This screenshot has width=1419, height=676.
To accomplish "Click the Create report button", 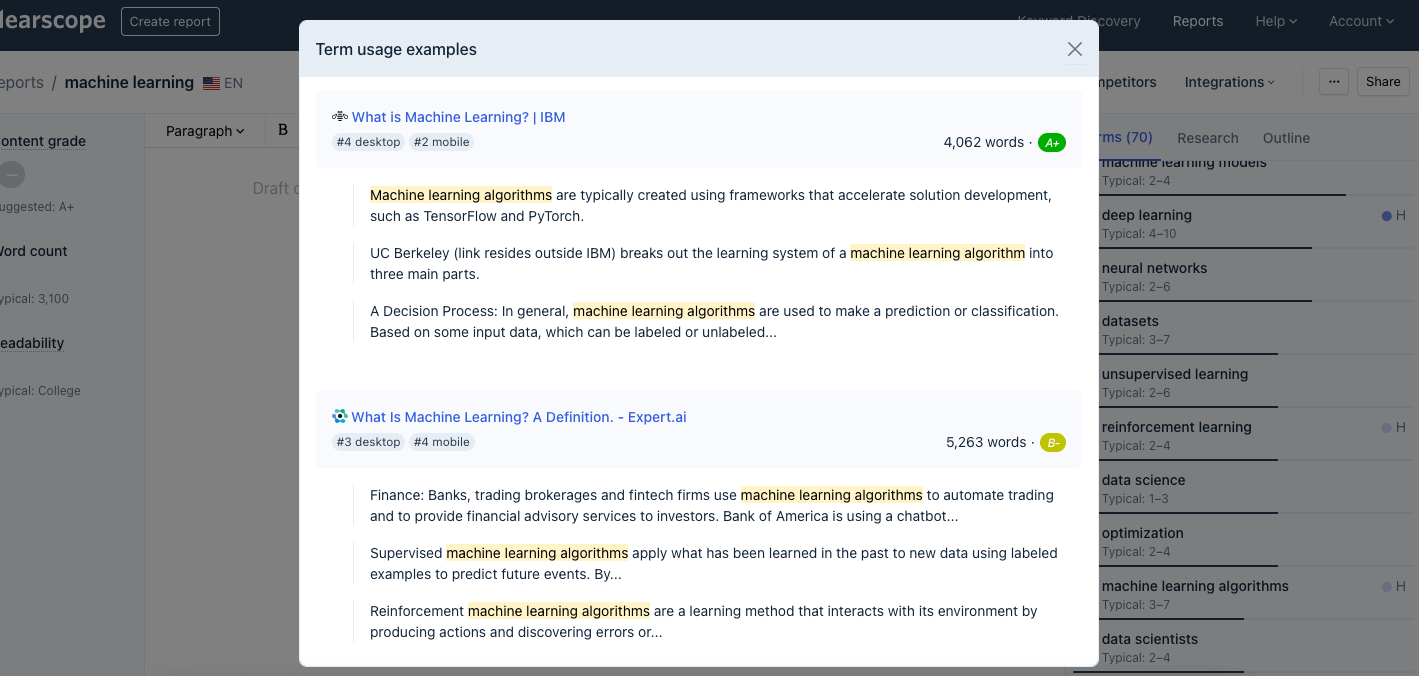I will tap(170, 21).
